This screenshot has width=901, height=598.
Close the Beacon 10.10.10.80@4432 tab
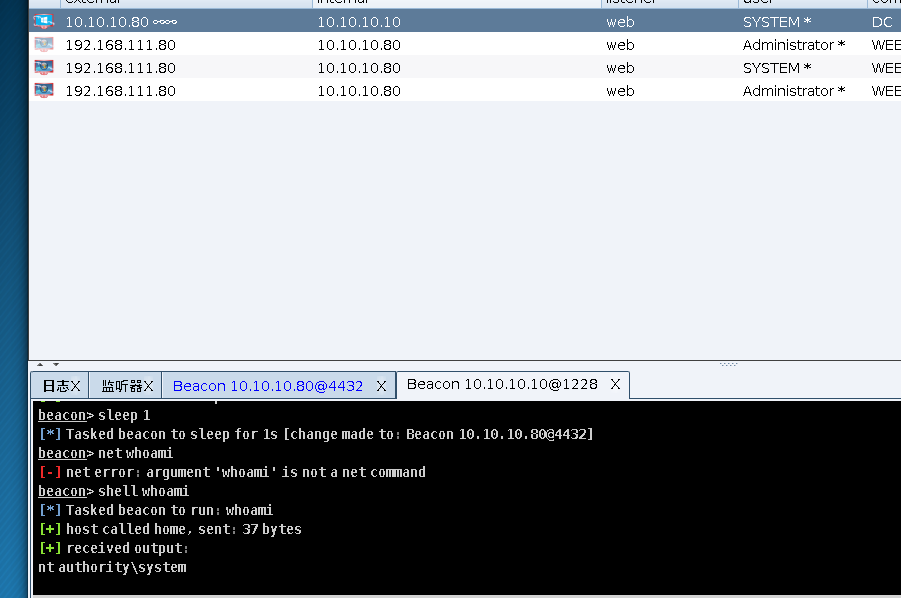click(381, 386)
